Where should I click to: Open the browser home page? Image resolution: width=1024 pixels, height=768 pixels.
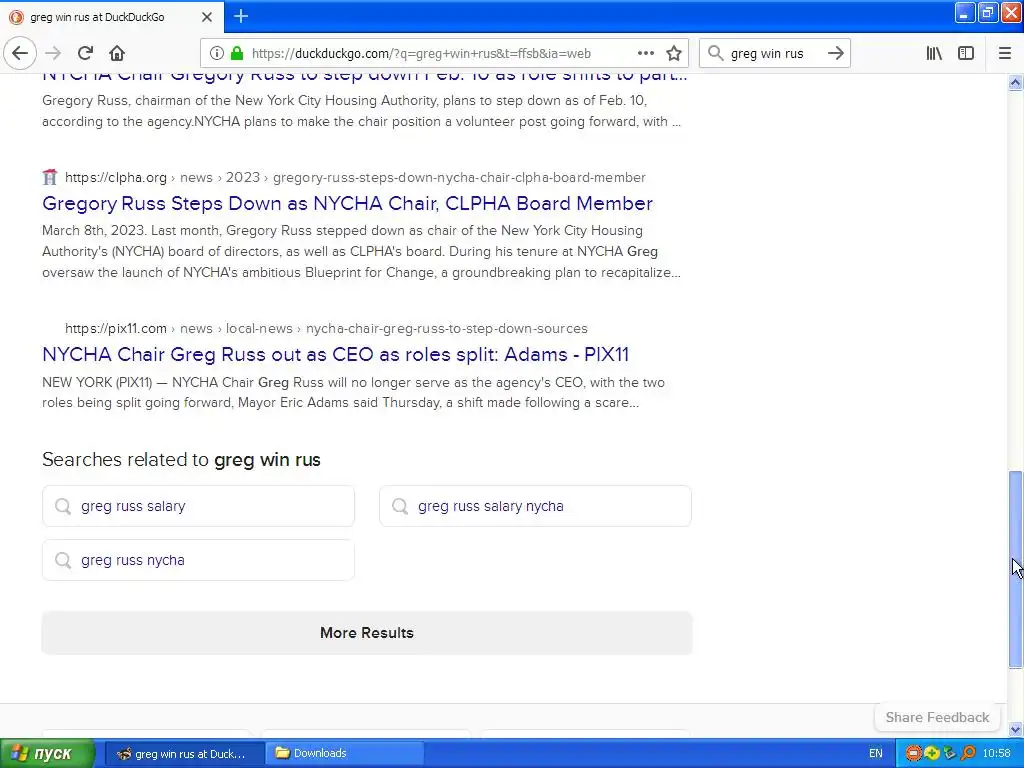click(117, 53)
